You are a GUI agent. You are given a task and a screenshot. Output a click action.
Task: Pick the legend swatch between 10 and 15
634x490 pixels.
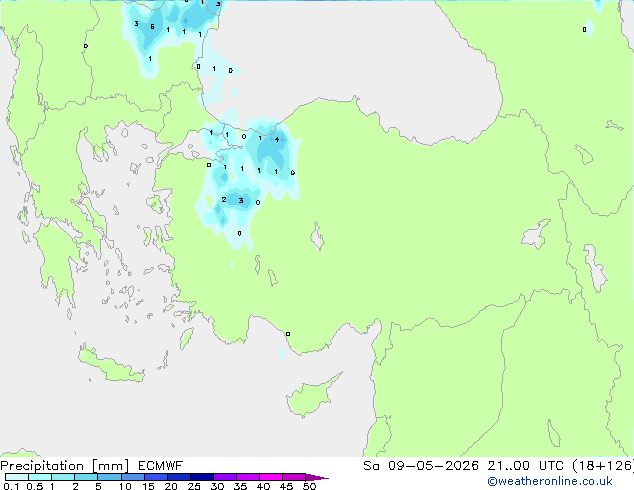(x=133, y=477)
